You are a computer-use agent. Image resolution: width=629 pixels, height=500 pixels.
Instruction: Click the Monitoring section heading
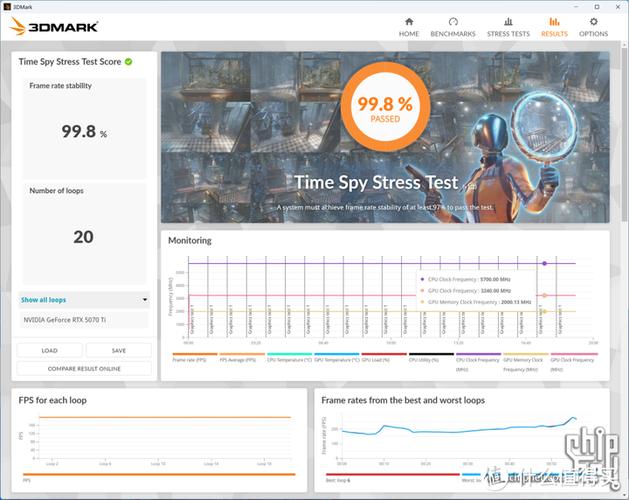coord(190,240)
